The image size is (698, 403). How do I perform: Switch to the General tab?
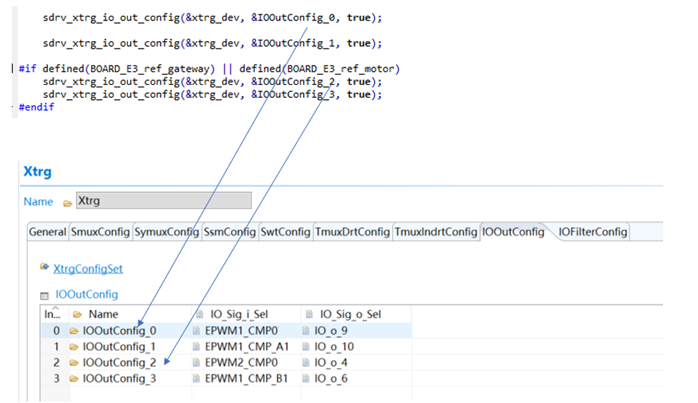point(47,232)
